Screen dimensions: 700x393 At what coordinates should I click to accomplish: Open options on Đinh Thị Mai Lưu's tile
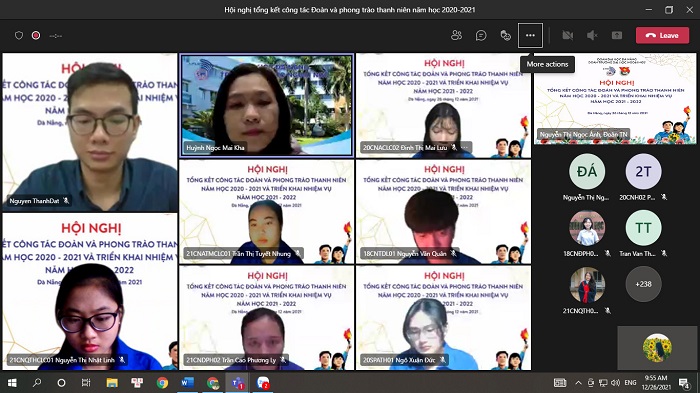[465, 147]
